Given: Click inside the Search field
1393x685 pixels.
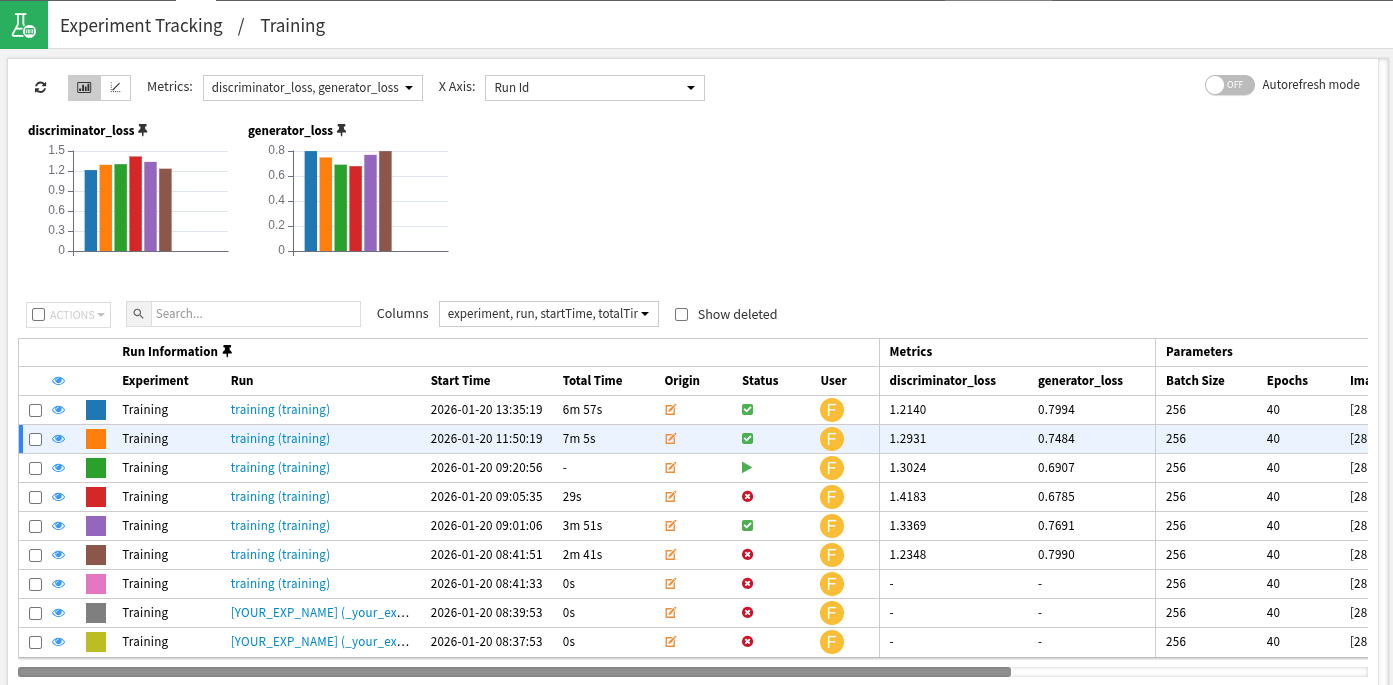Looking at the screenshot, I should [x=255, y=313].
